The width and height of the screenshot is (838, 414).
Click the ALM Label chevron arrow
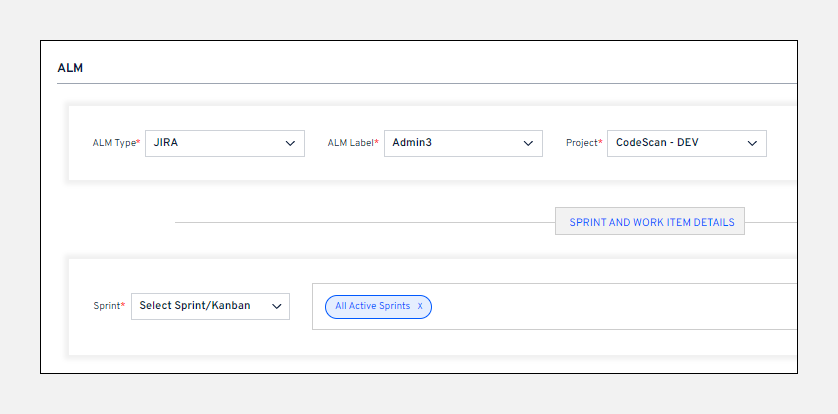coord(529,143)
